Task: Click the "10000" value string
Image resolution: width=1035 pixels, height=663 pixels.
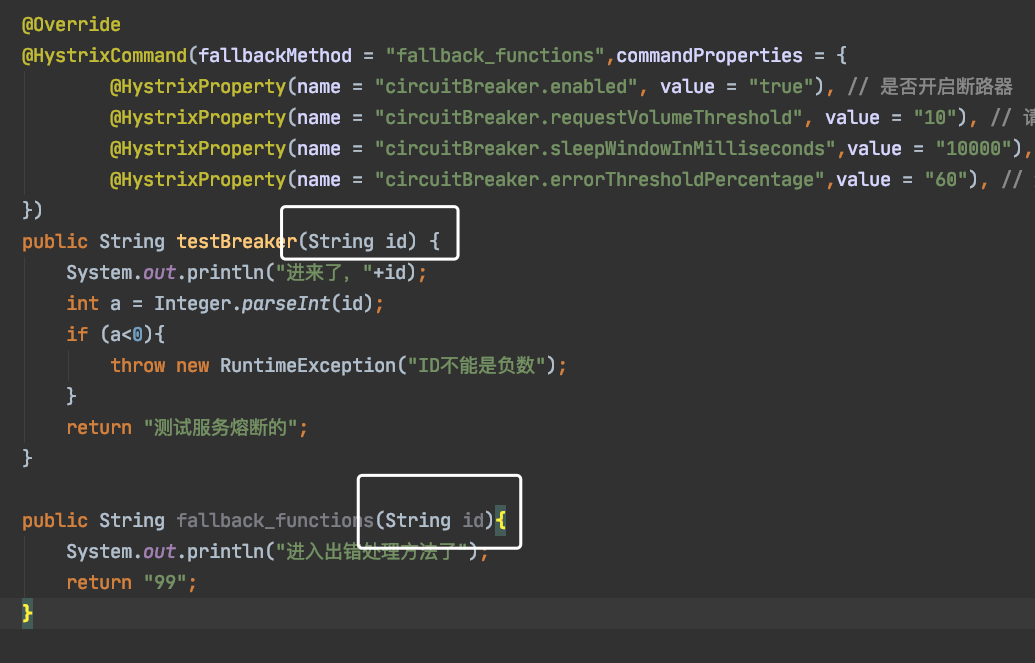Action: 974,149
